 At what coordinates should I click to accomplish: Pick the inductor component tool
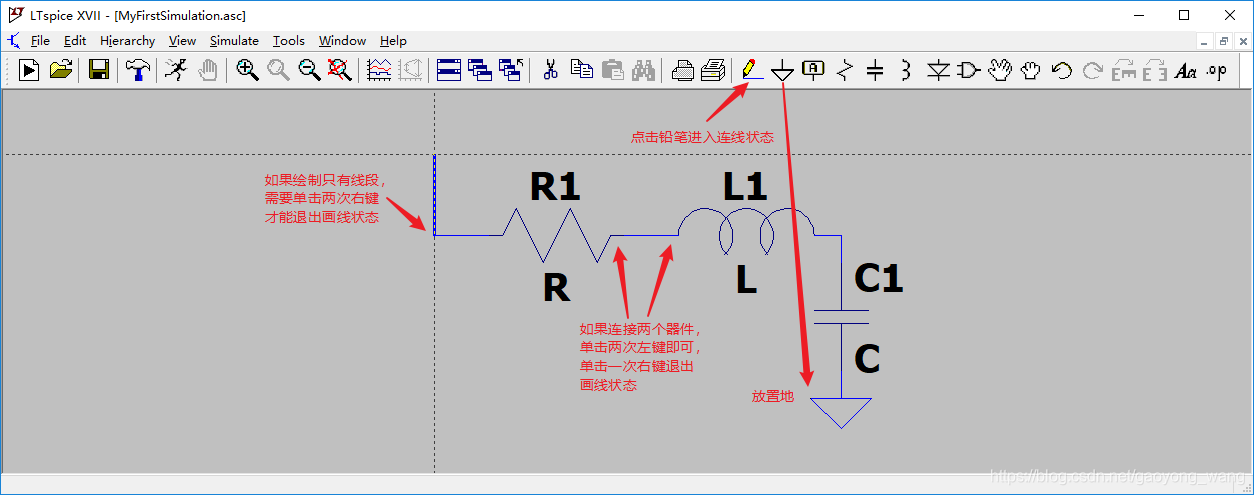point(906,70)
